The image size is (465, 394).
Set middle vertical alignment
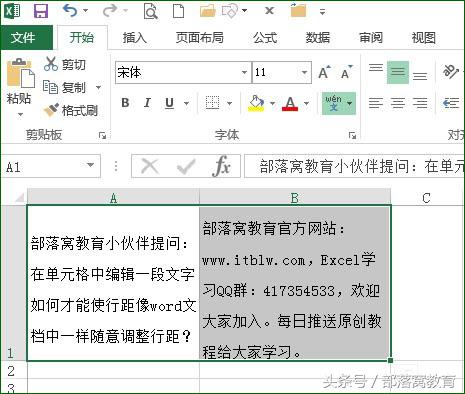(398, 72)
